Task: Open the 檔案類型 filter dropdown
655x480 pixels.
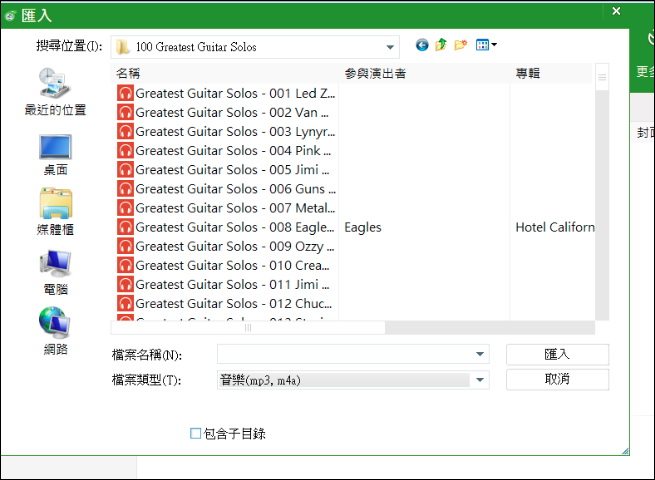Action: (x=480, y=380)
